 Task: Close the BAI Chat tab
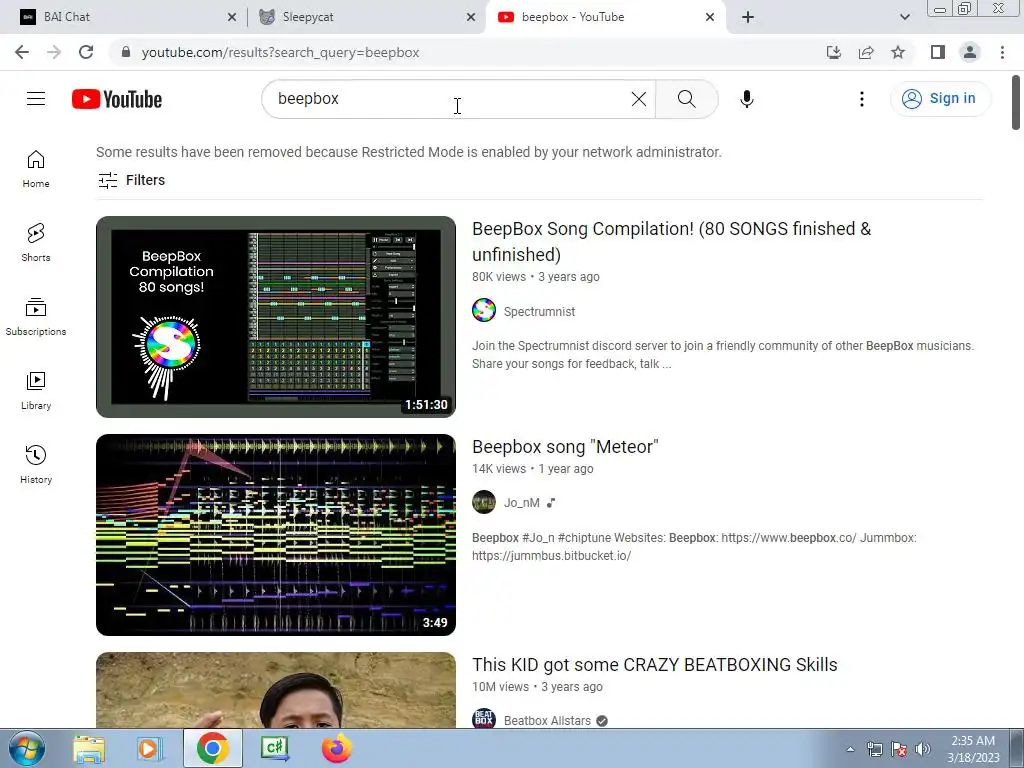tap(232, 18)
